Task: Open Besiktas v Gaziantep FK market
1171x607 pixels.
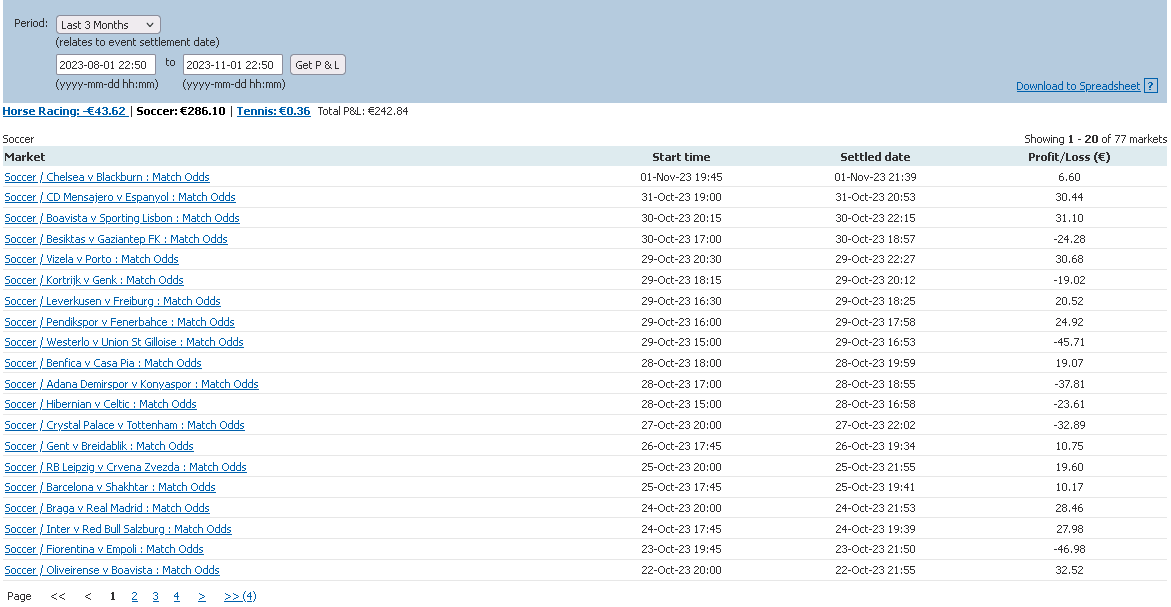Action: pyautogui.click(x=116, y=239)
